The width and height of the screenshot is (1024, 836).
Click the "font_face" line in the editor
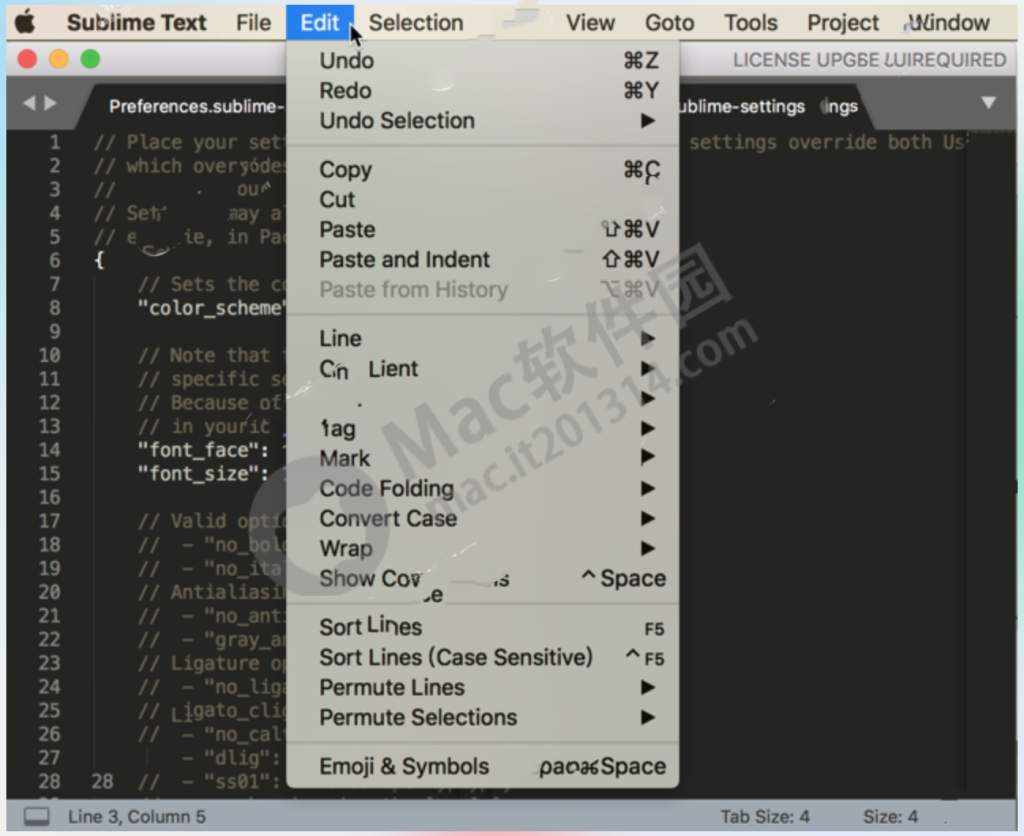tap(203, 450)
